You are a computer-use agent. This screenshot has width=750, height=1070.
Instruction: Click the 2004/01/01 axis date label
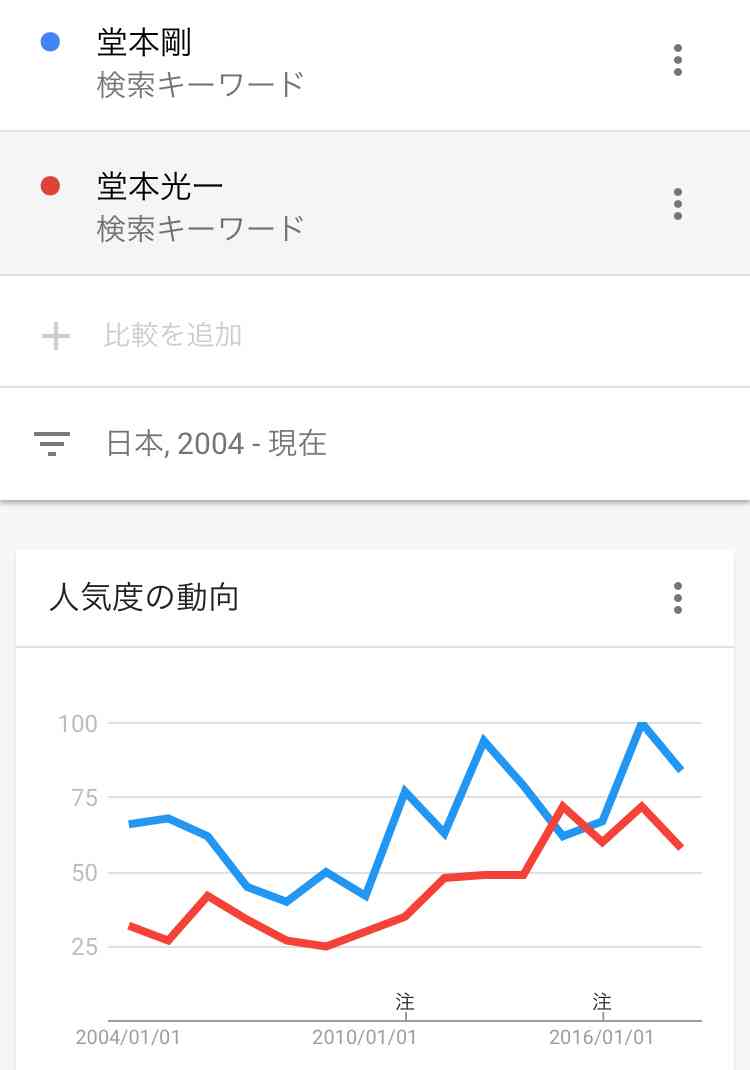coord(128,1037)
